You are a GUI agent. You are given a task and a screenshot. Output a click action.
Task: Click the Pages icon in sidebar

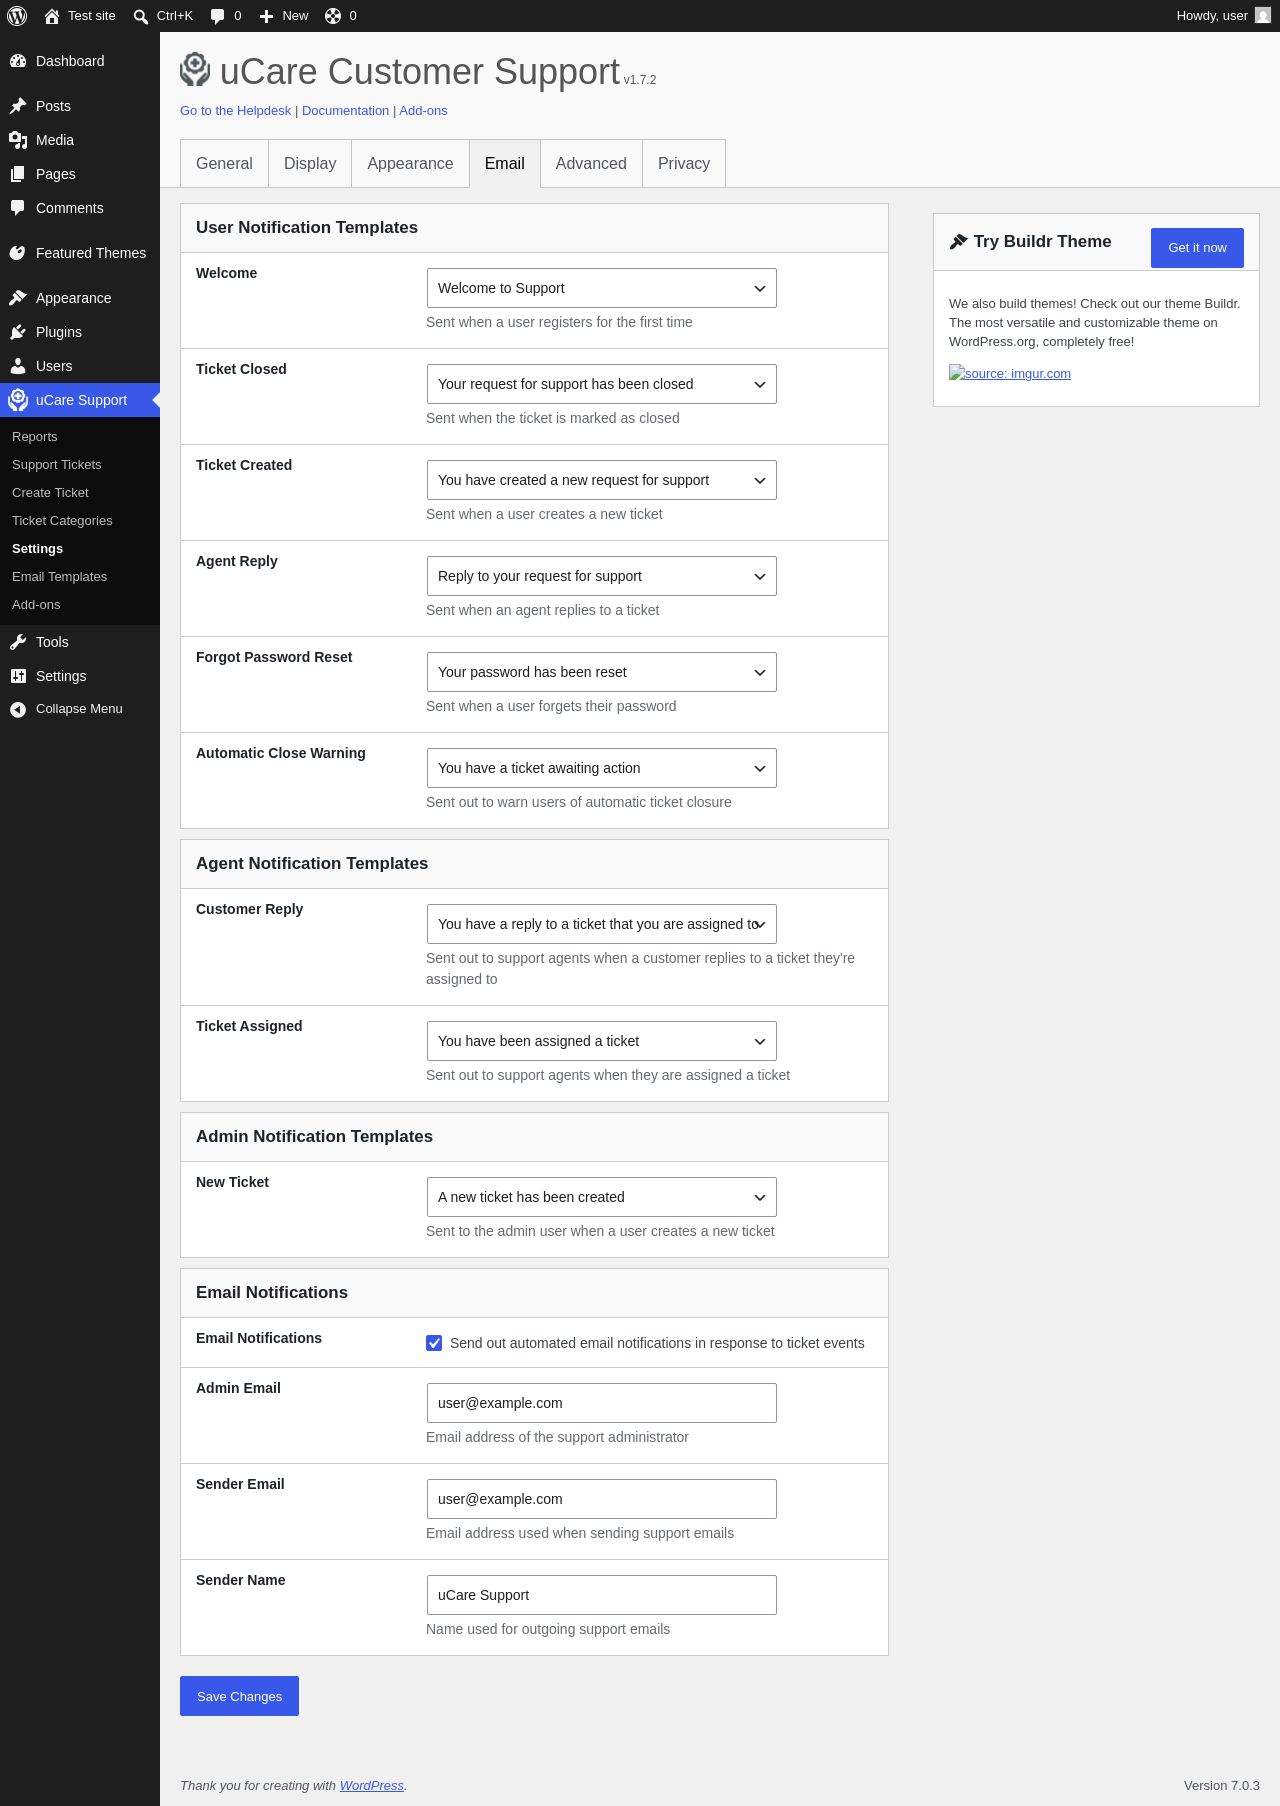point(18,174)
